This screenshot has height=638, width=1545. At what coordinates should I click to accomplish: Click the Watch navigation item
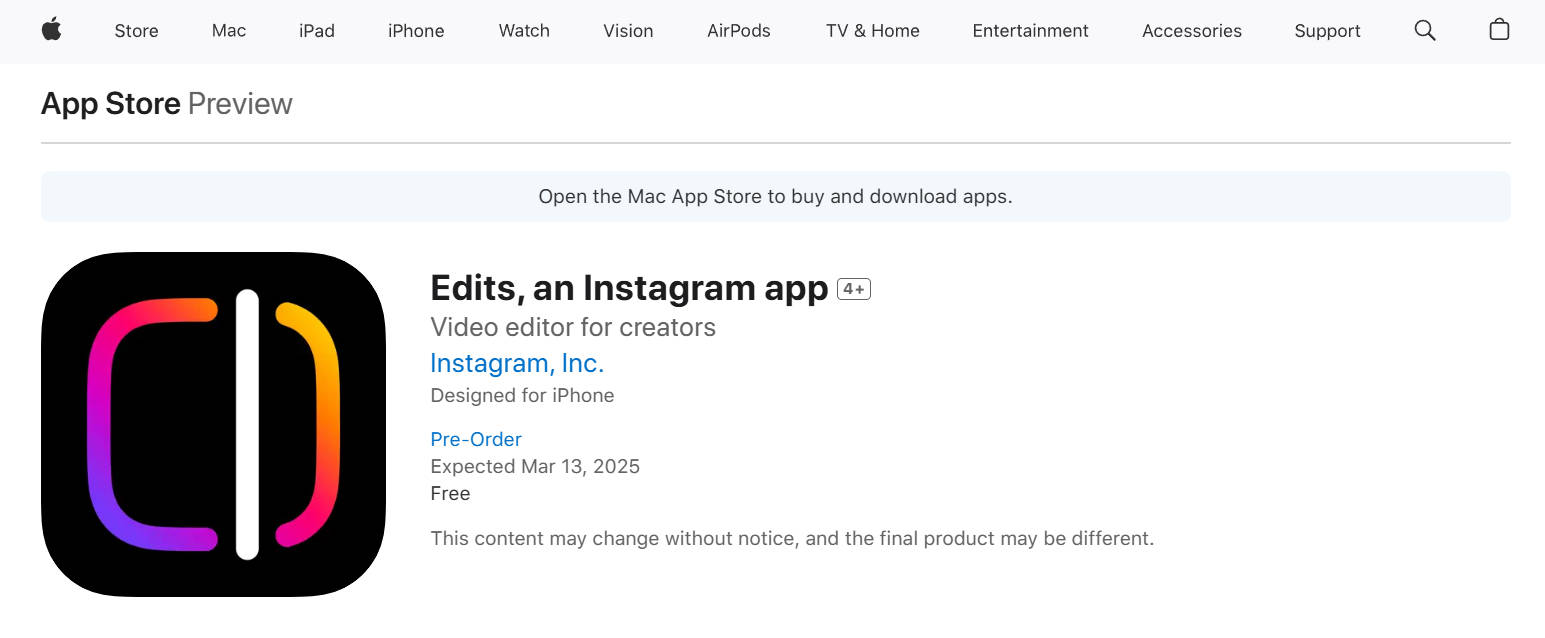click(x=523, y=31)
